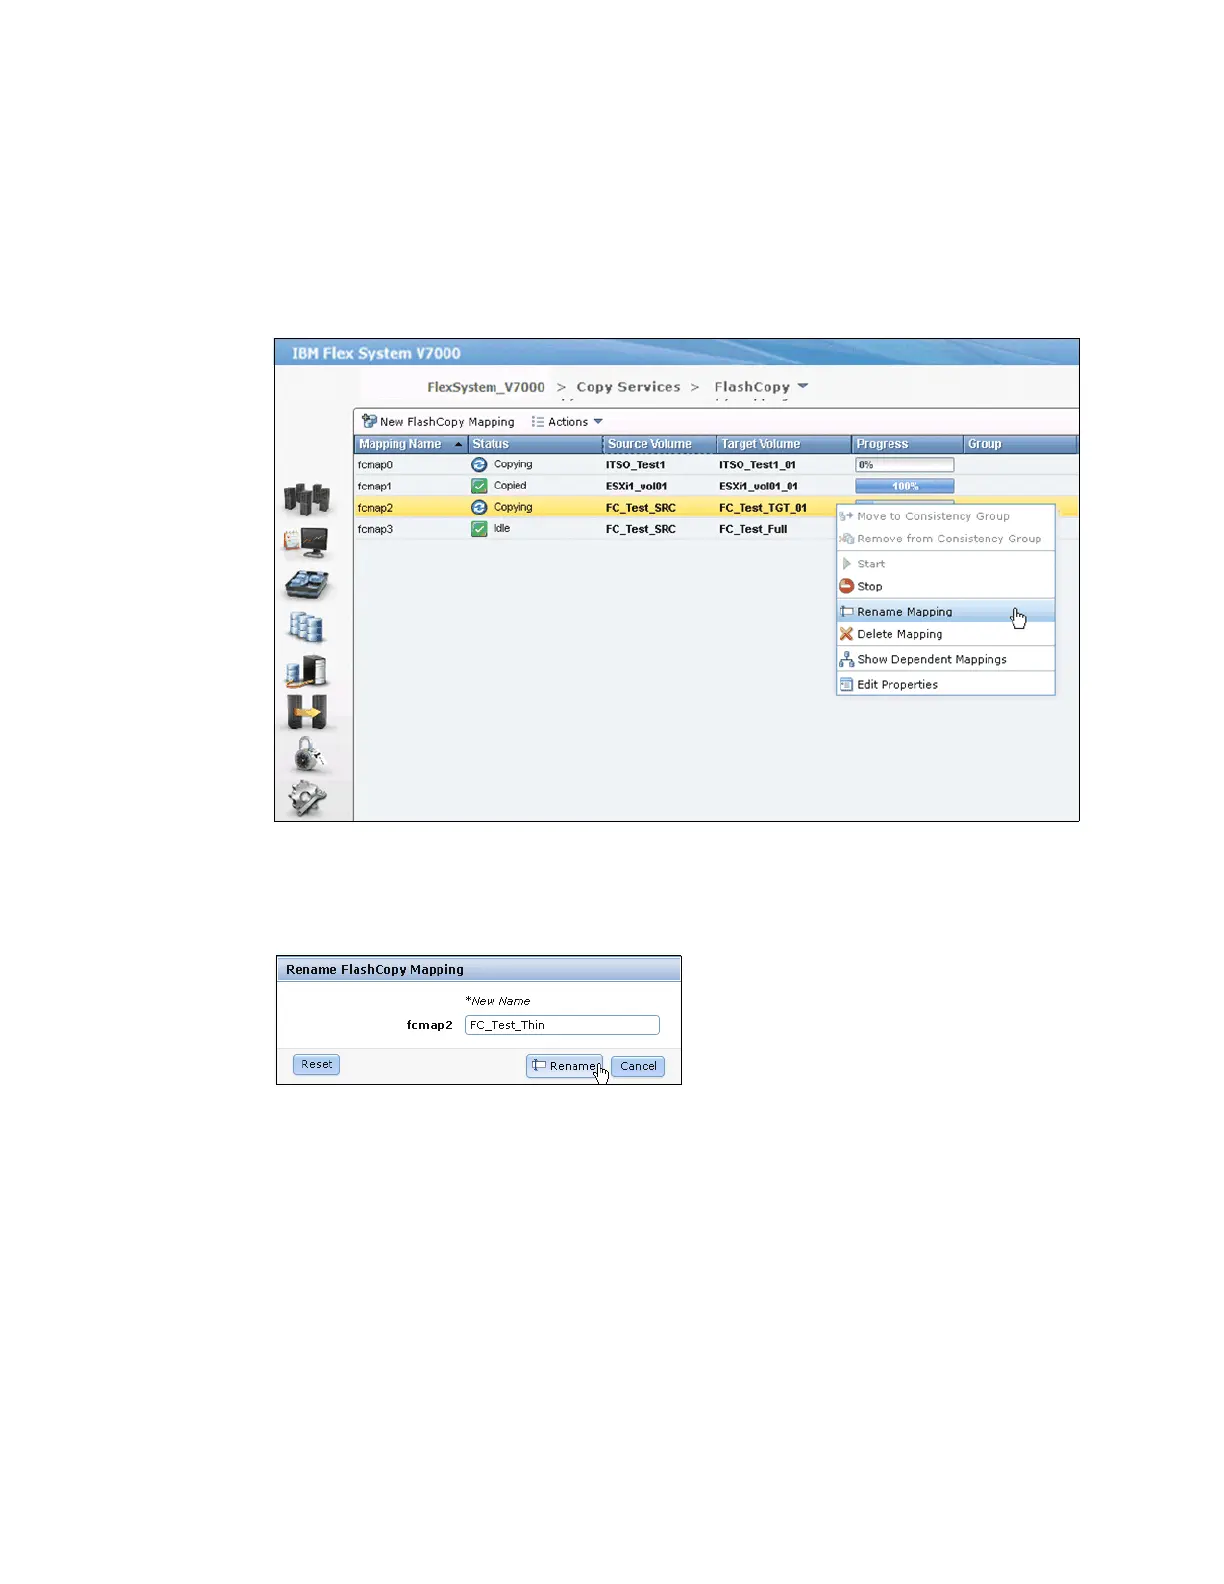Sort by Status column header
This screenshot has width=1224, height=1584.
(x=536, y=444)
